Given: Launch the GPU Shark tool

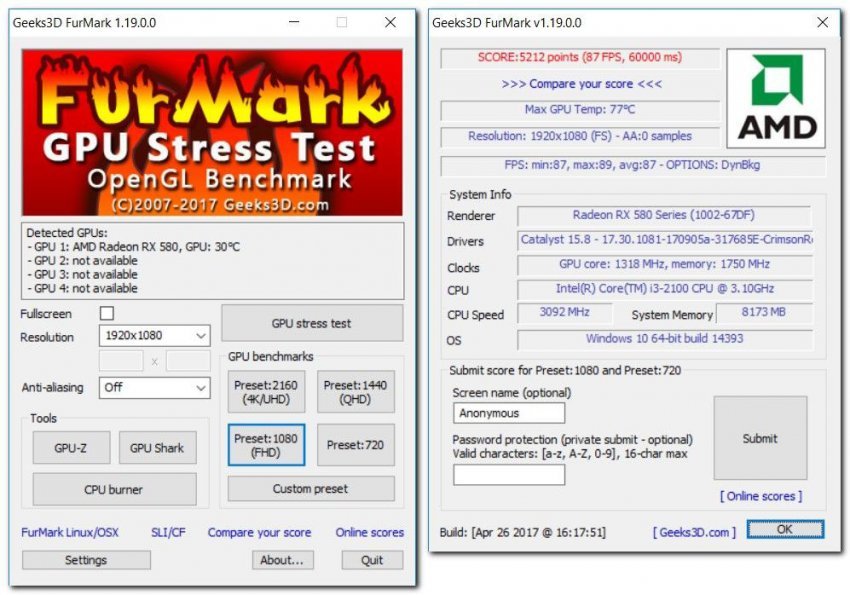Looking at the screenshot, I should click(x=157, y=448).
